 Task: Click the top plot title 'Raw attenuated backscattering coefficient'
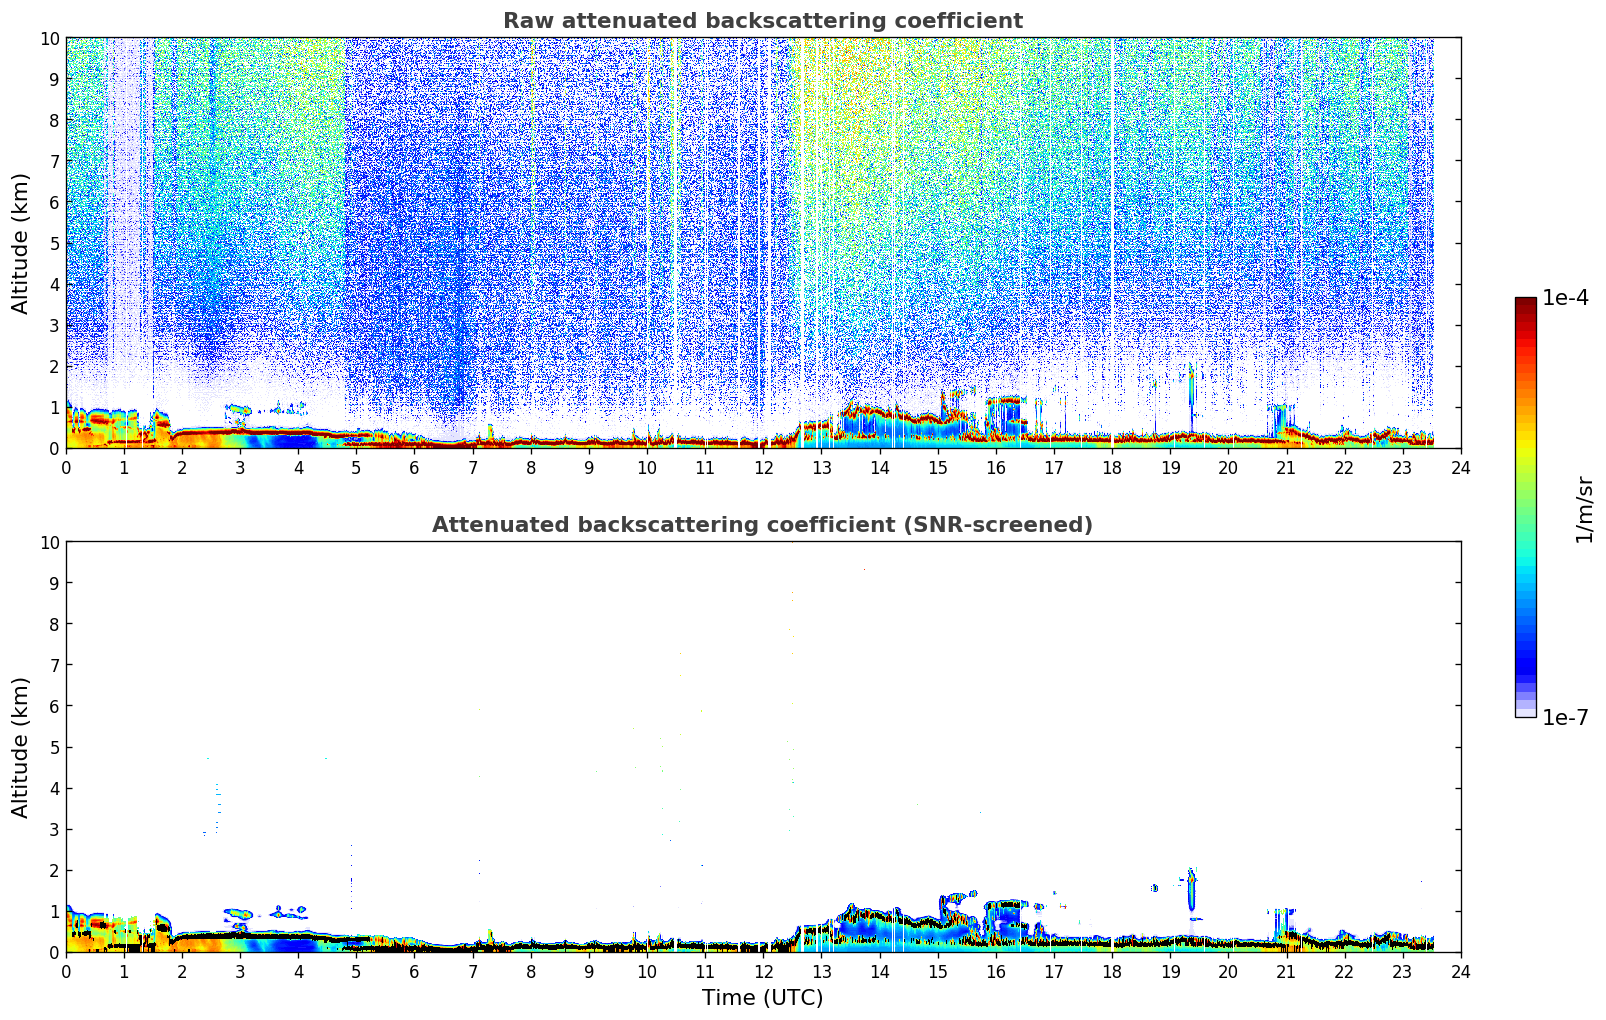coord(762,21)
